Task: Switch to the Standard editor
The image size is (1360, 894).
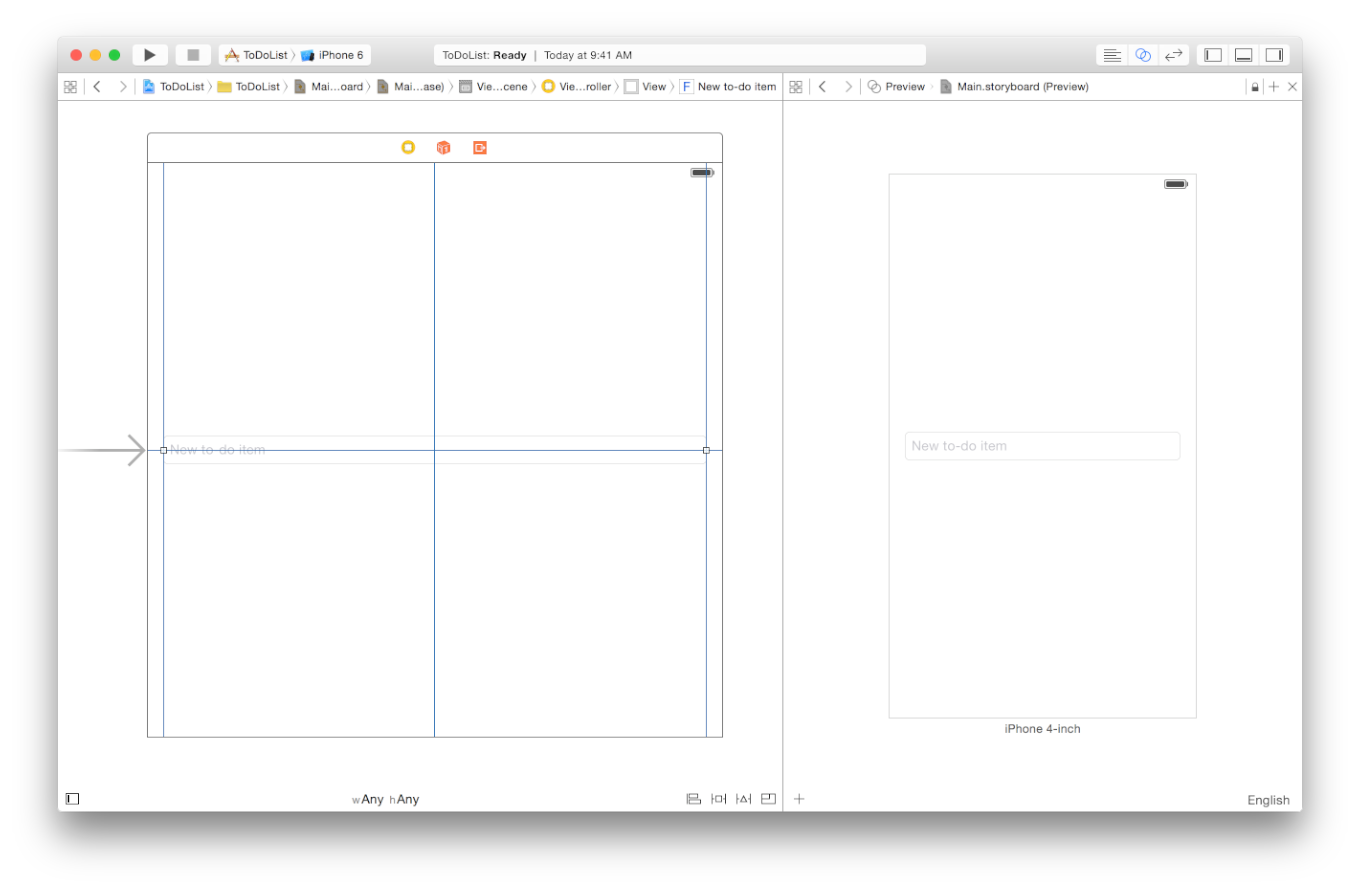Action: 1112,55
